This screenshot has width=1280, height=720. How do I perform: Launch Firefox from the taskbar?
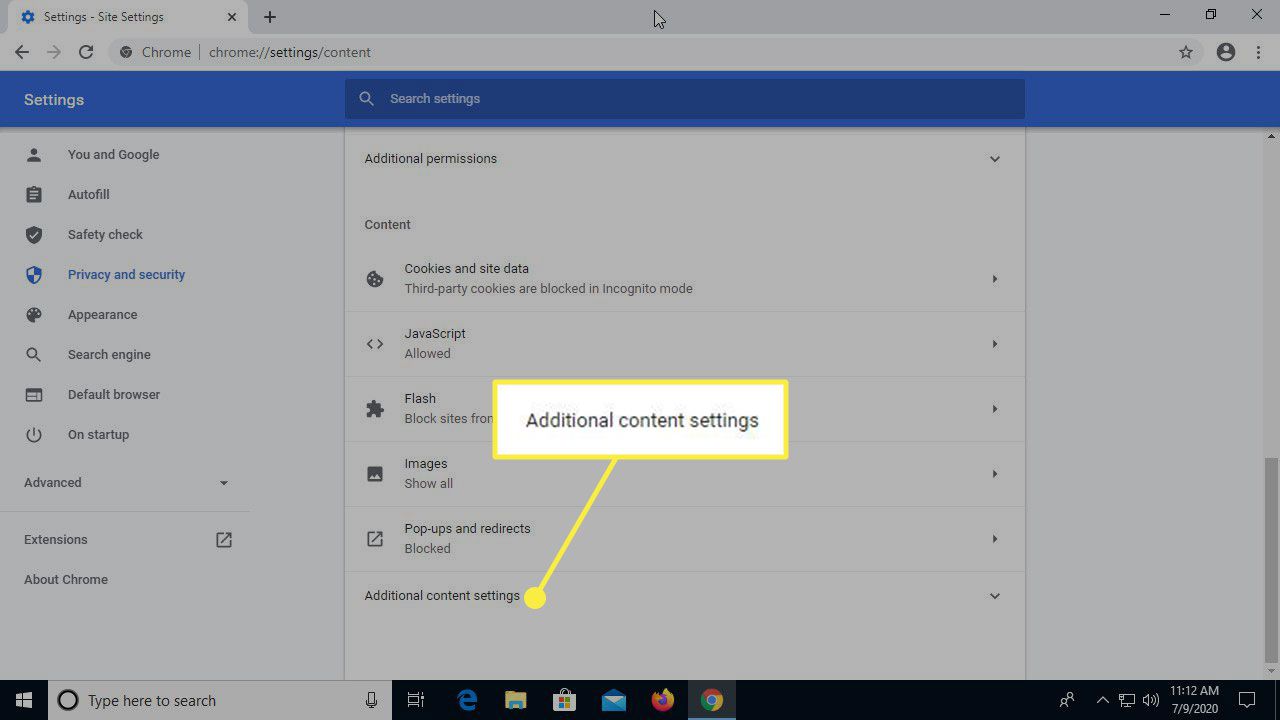coord(662,700)
